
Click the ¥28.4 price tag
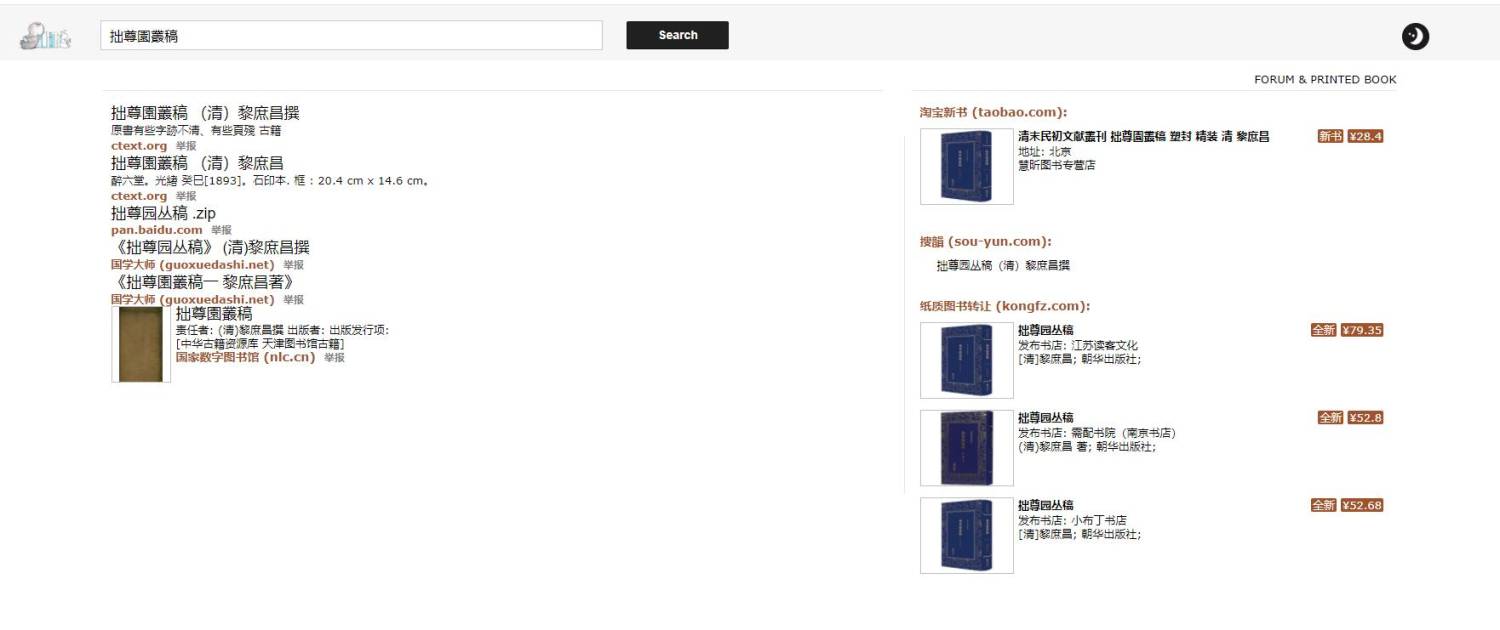click(x=1365, y=136)
